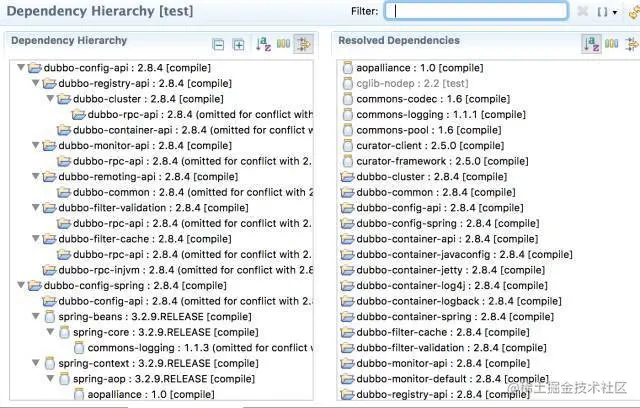Image resolution: width=640 pixels, height=408 pixels.
Task: Select commons-logging 1.1.1 in Resolved Dependencies
Action: pos(433,115)
